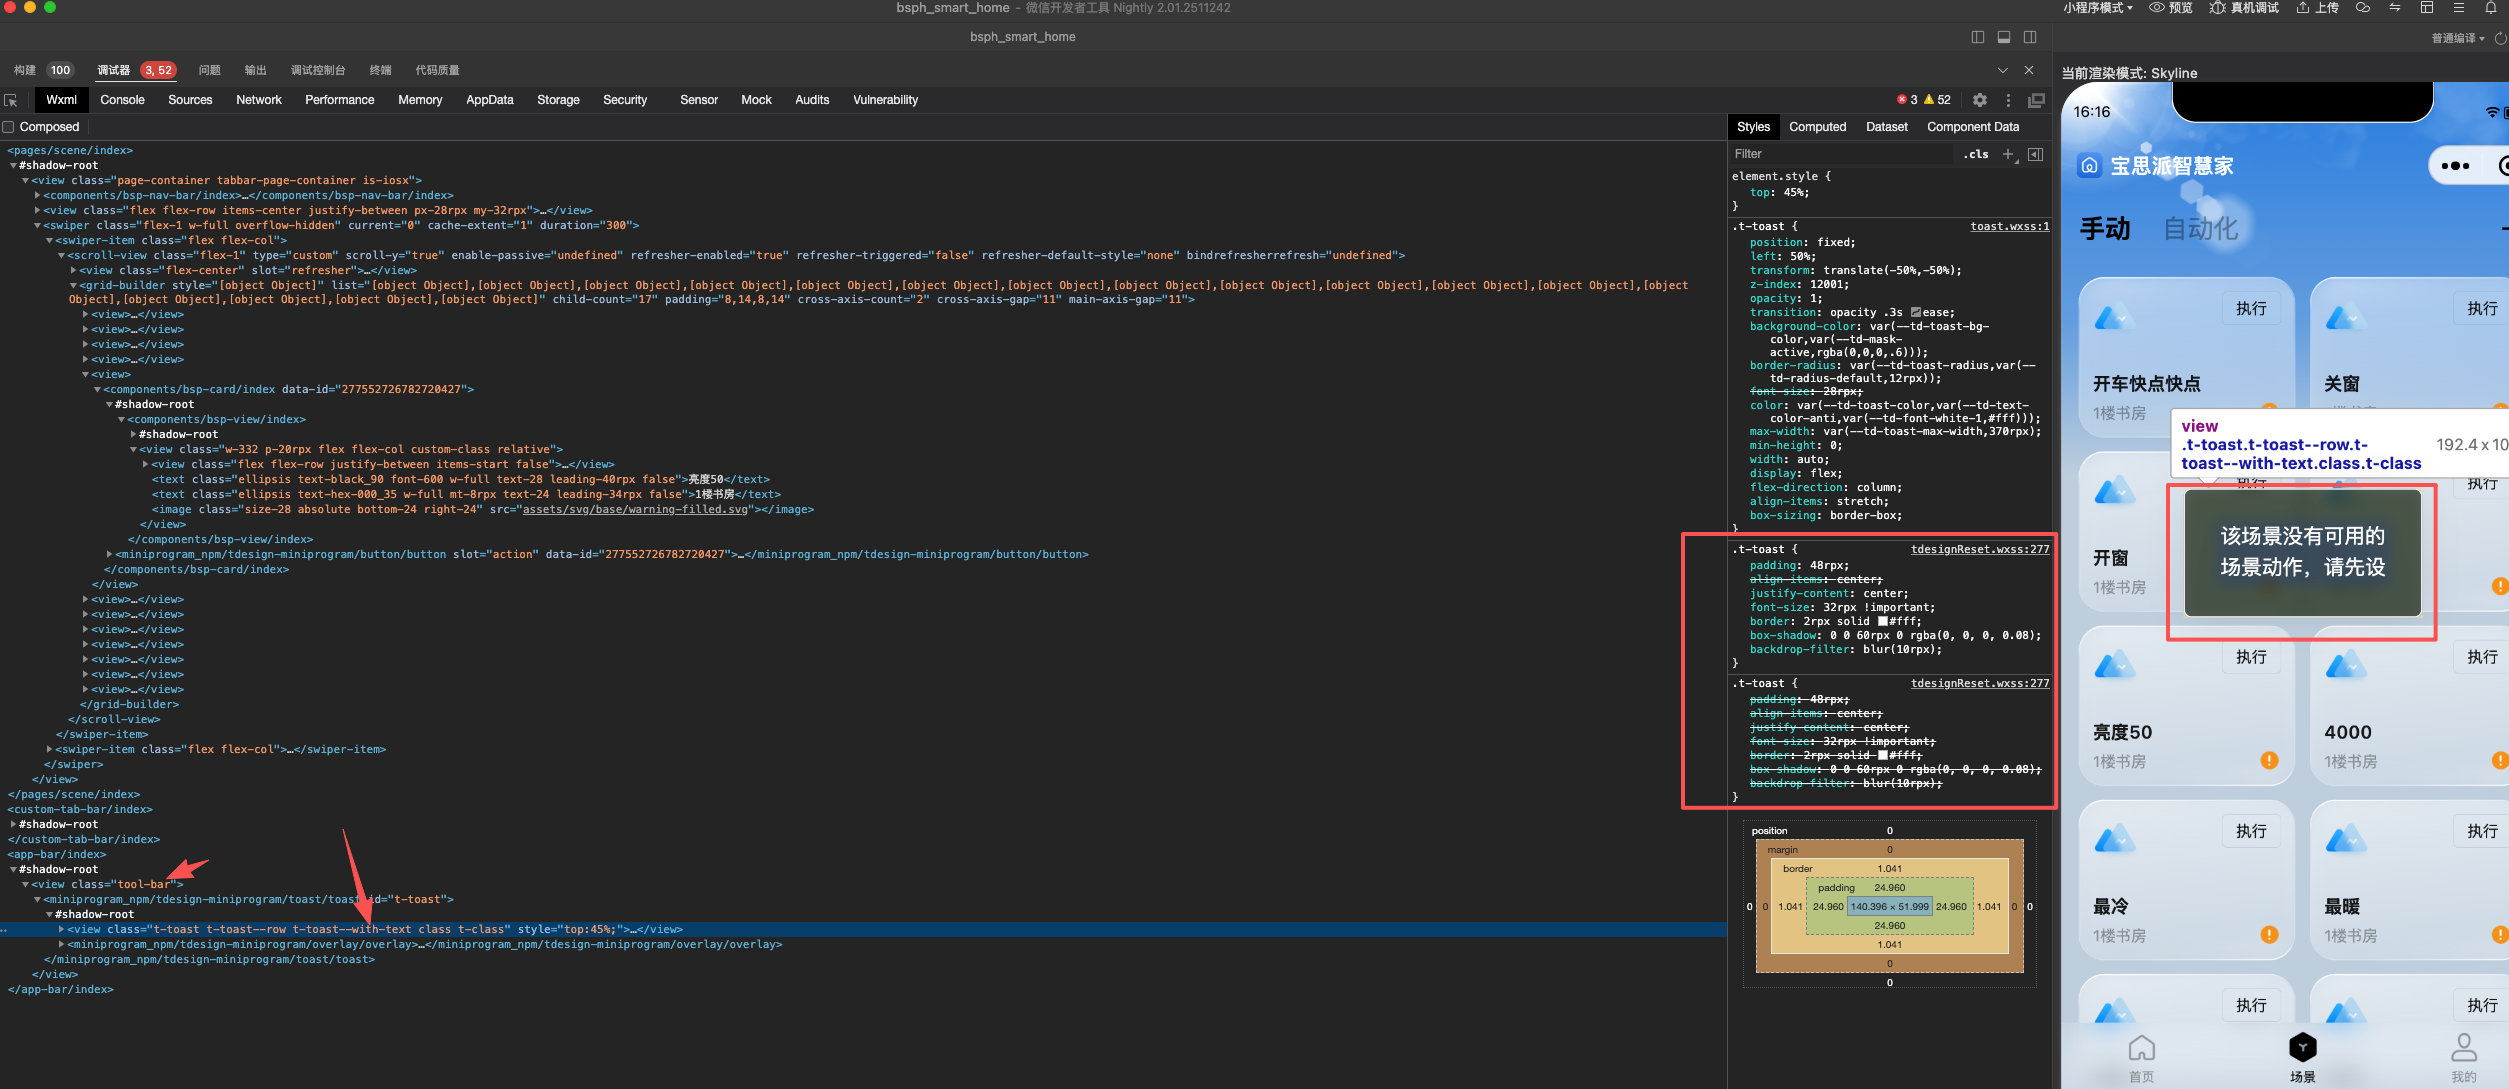The width and height of the screenshot is (2509, 1089).
Task: Open the 小程序模式 mode dropdown
Action: click(x=2097, y=8)
